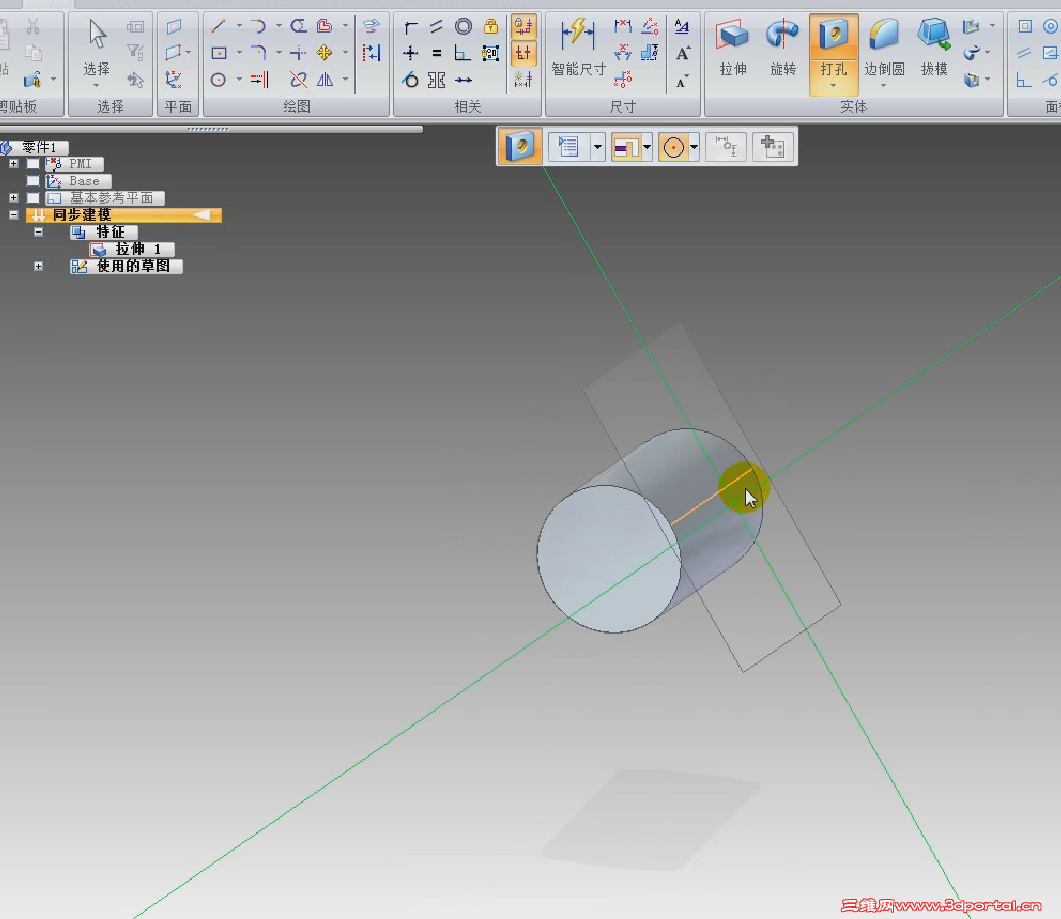Image resolution: width=1061 pixels, height=919 pixels.
Task: Toggle the PMI visibility checkbox
Action: (32, 164)
